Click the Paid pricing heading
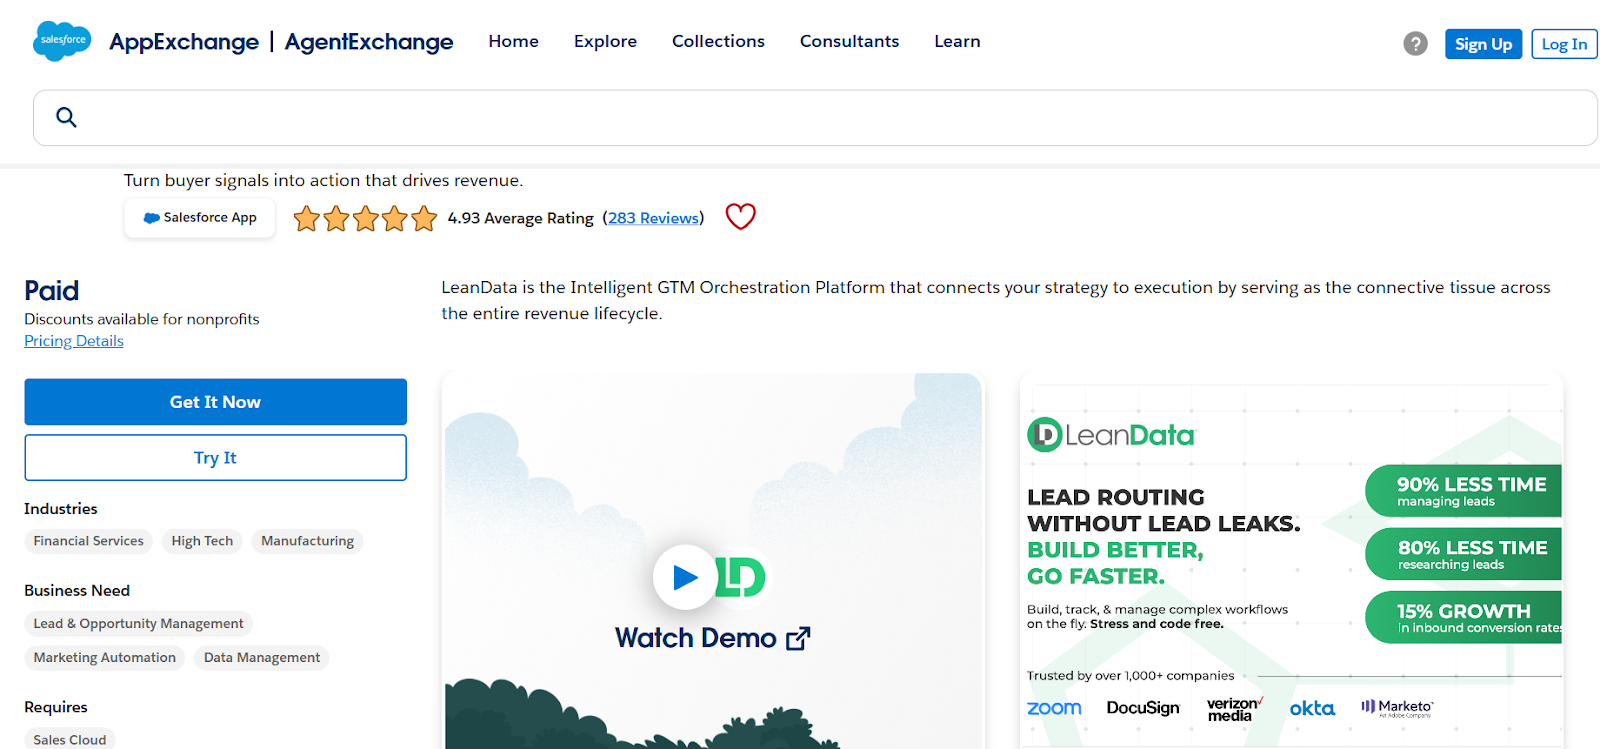The image size is (1600, 749). [x=52, y=291]
